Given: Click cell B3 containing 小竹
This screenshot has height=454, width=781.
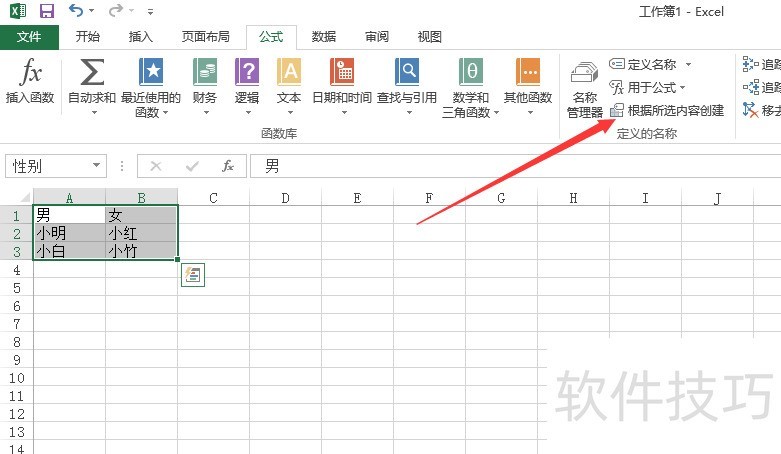Looking at the screenshot, I should click(x=141, y=251).
